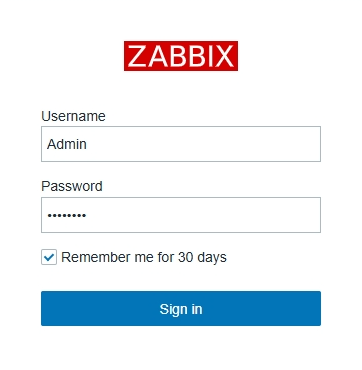Viewport: 362px width, 370px height.
Task: Click the "Remember me for 30 days" label
Action: tap(144, 257)
